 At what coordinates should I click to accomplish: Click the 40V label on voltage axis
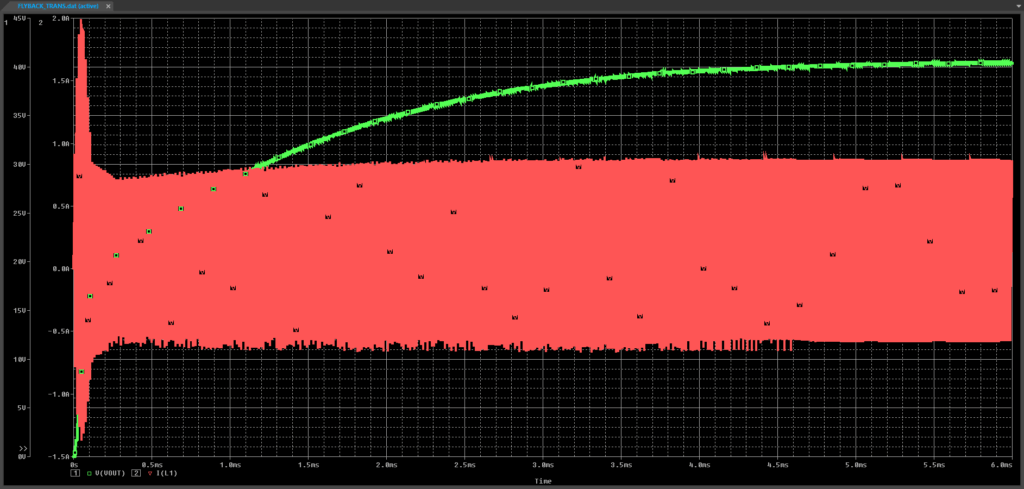[x=19, y=67]
